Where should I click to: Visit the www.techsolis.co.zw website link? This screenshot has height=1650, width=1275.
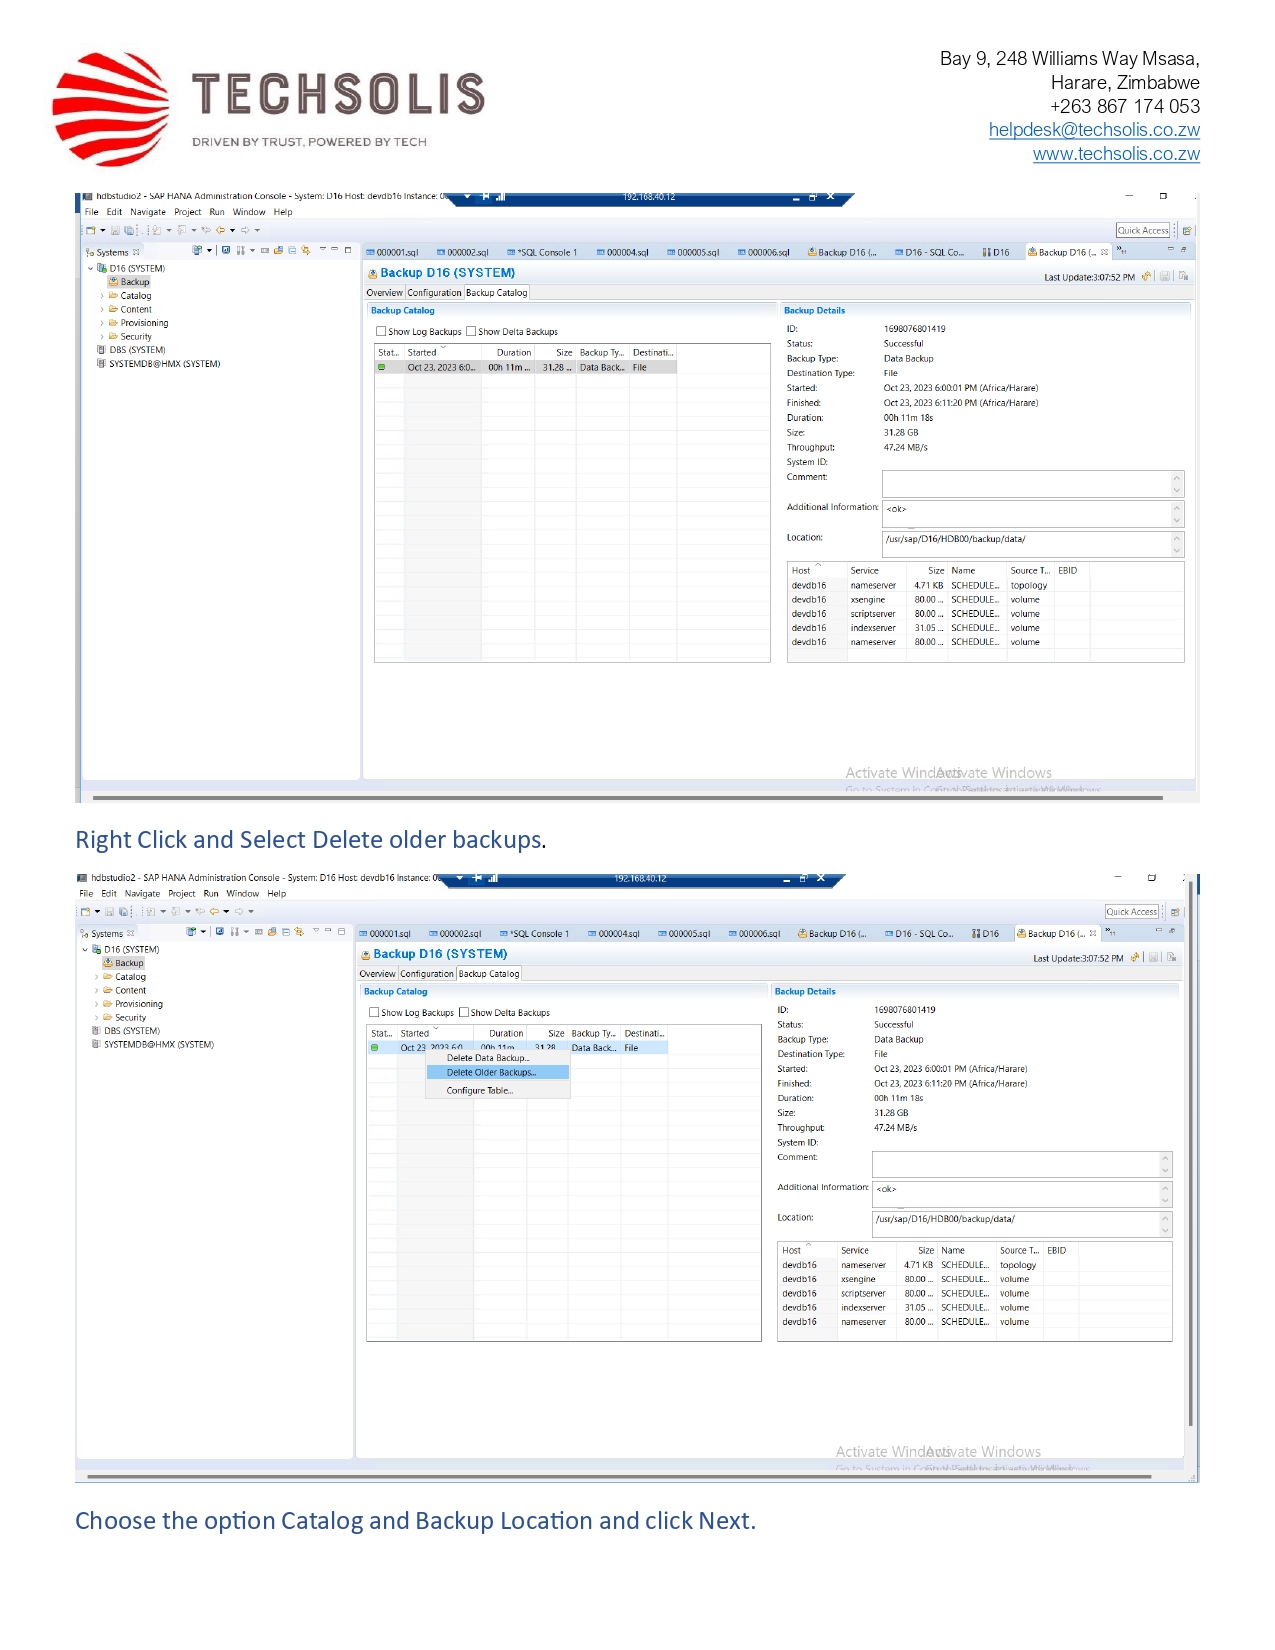click(1115, 154)
